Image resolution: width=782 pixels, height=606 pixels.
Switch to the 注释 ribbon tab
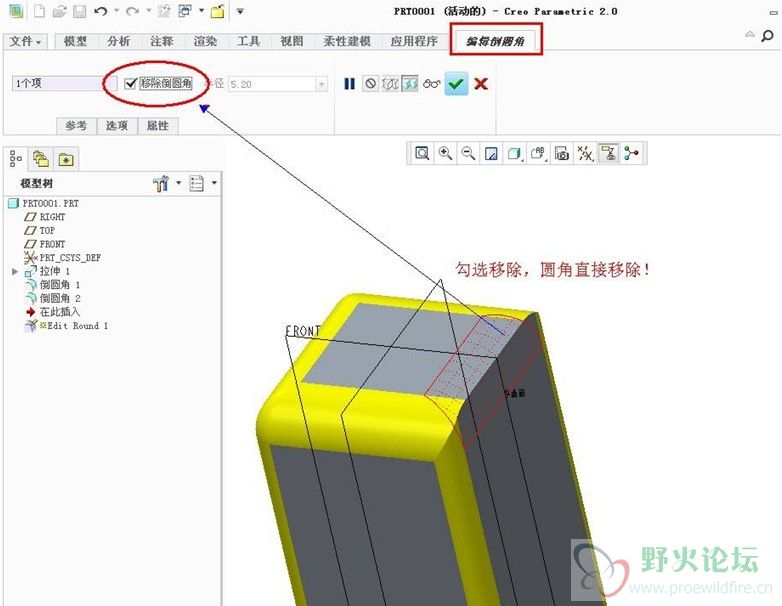(162, 41)
